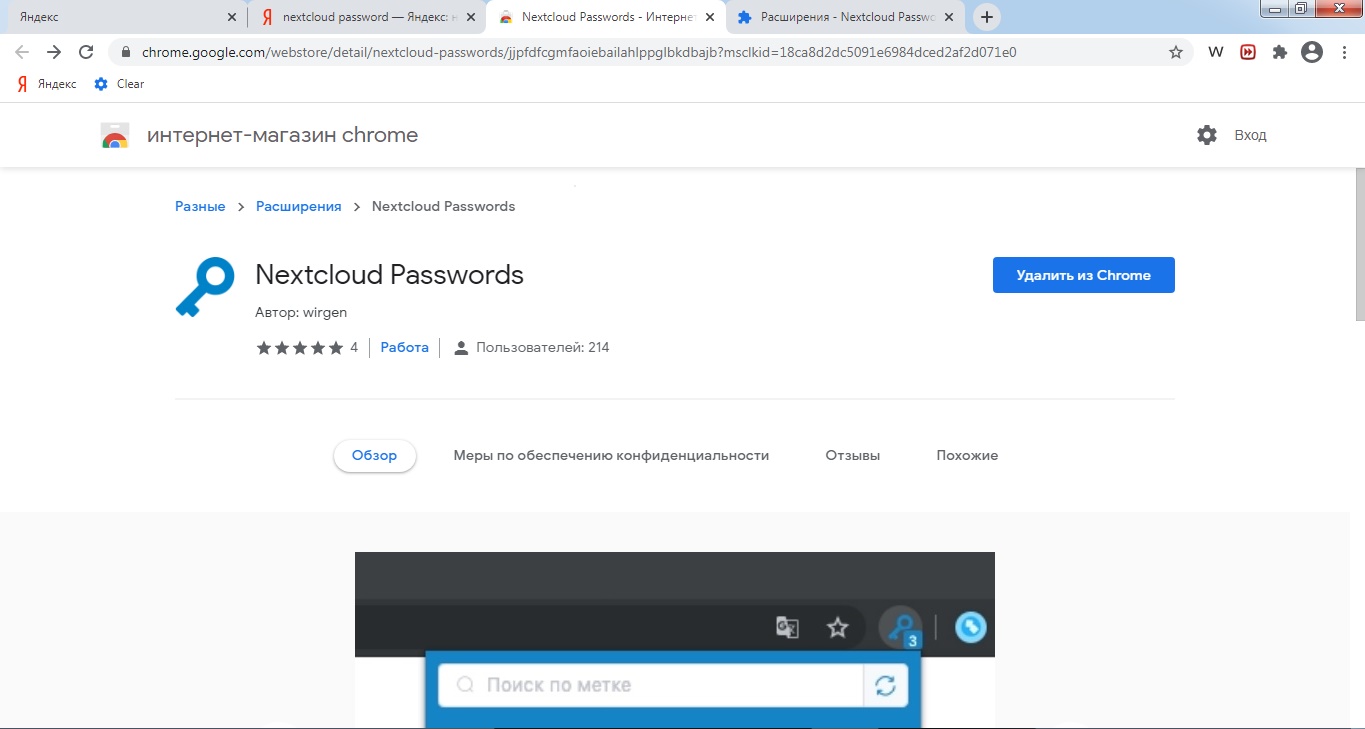Click the red extension icon in toolbar
The width and height of the screenshot is (1365, 729).
[1248, 52]
